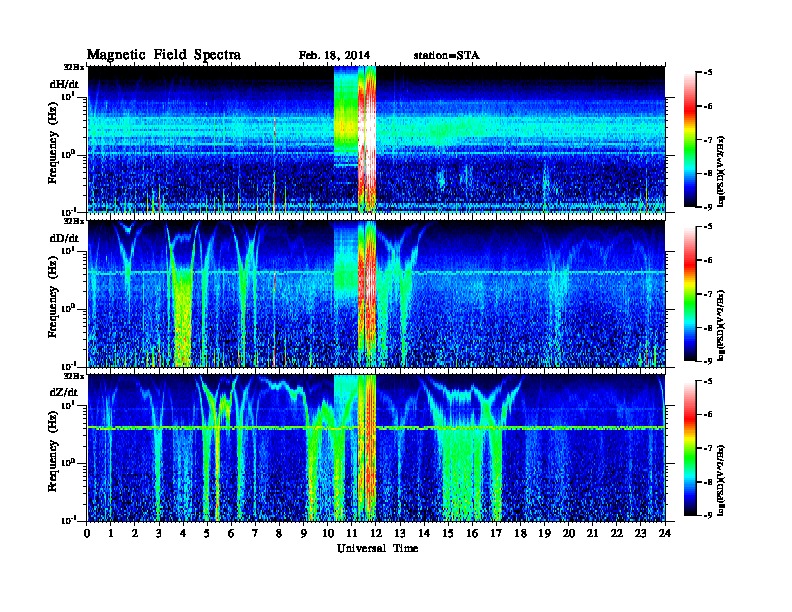Select the dH/dt panel label
The height and width of the screenshot is (612, 792).
coord(64,84)
